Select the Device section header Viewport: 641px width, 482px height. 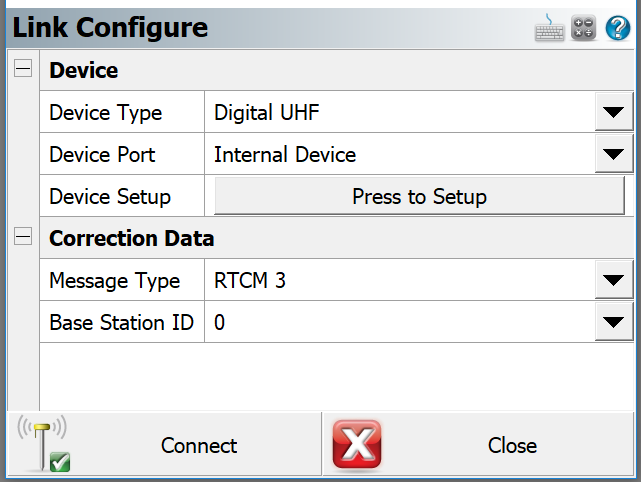[x=84, y=70]
